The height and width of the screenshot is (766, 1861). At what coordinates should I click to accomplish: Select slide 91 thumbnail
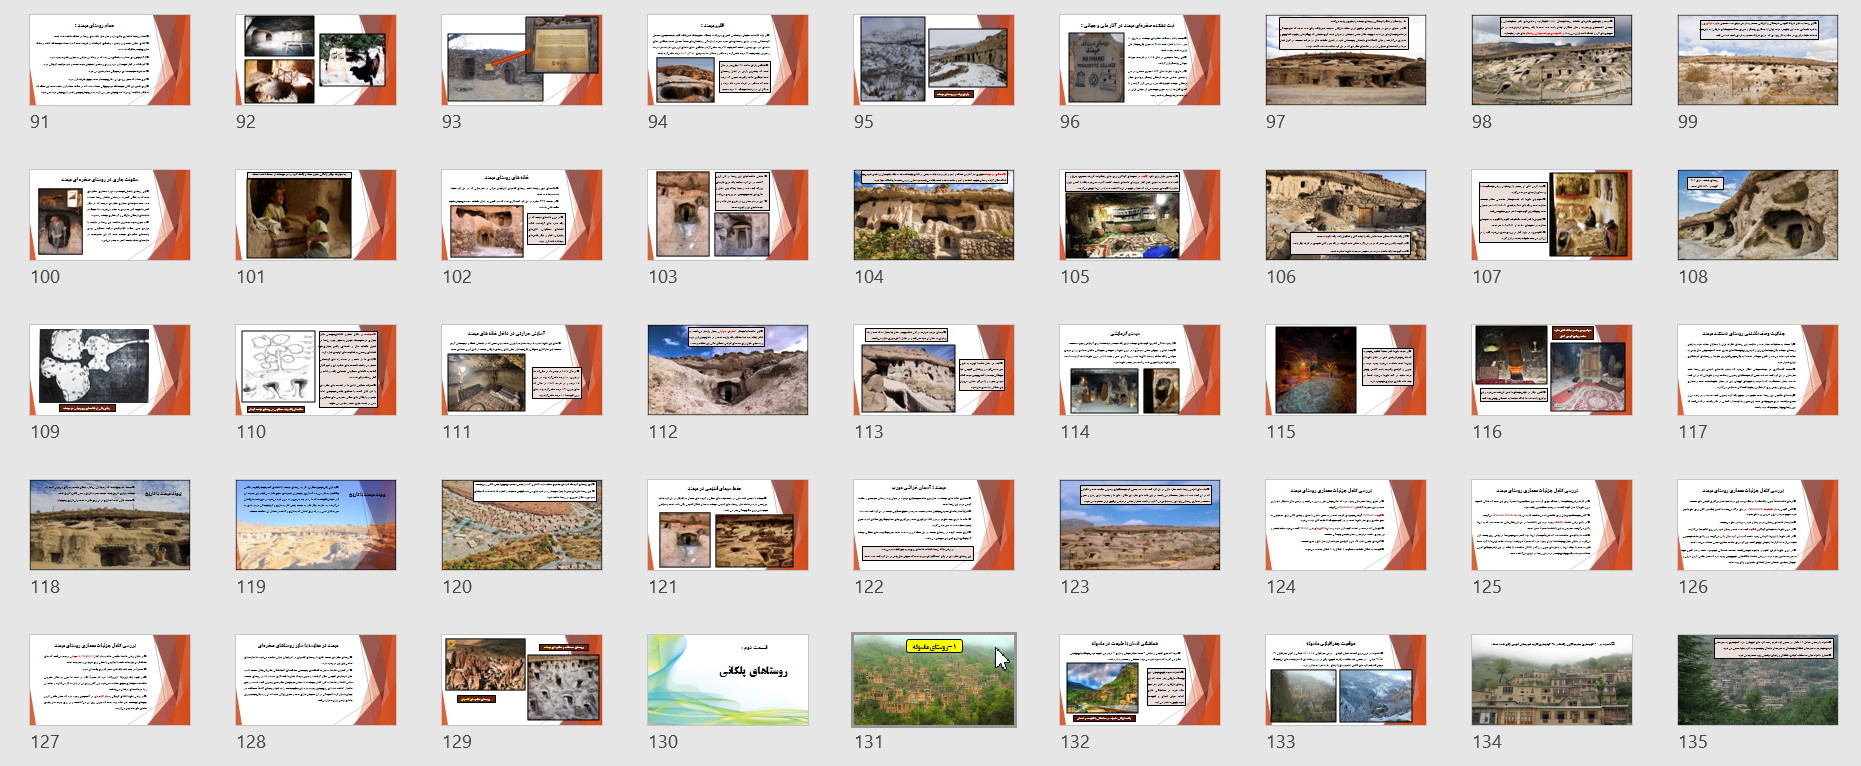(x=110, y=60)
